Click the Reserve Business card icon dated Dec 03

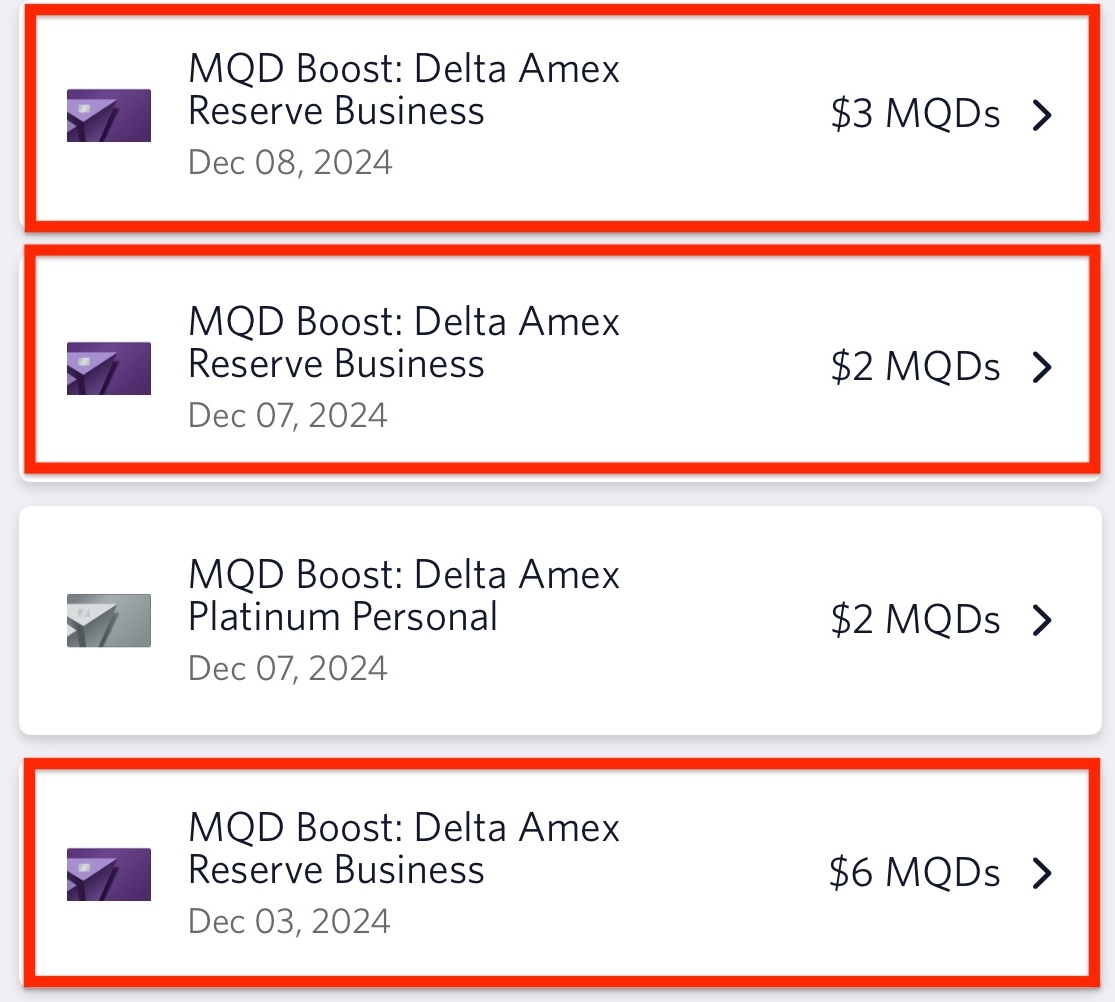point(108,872)
